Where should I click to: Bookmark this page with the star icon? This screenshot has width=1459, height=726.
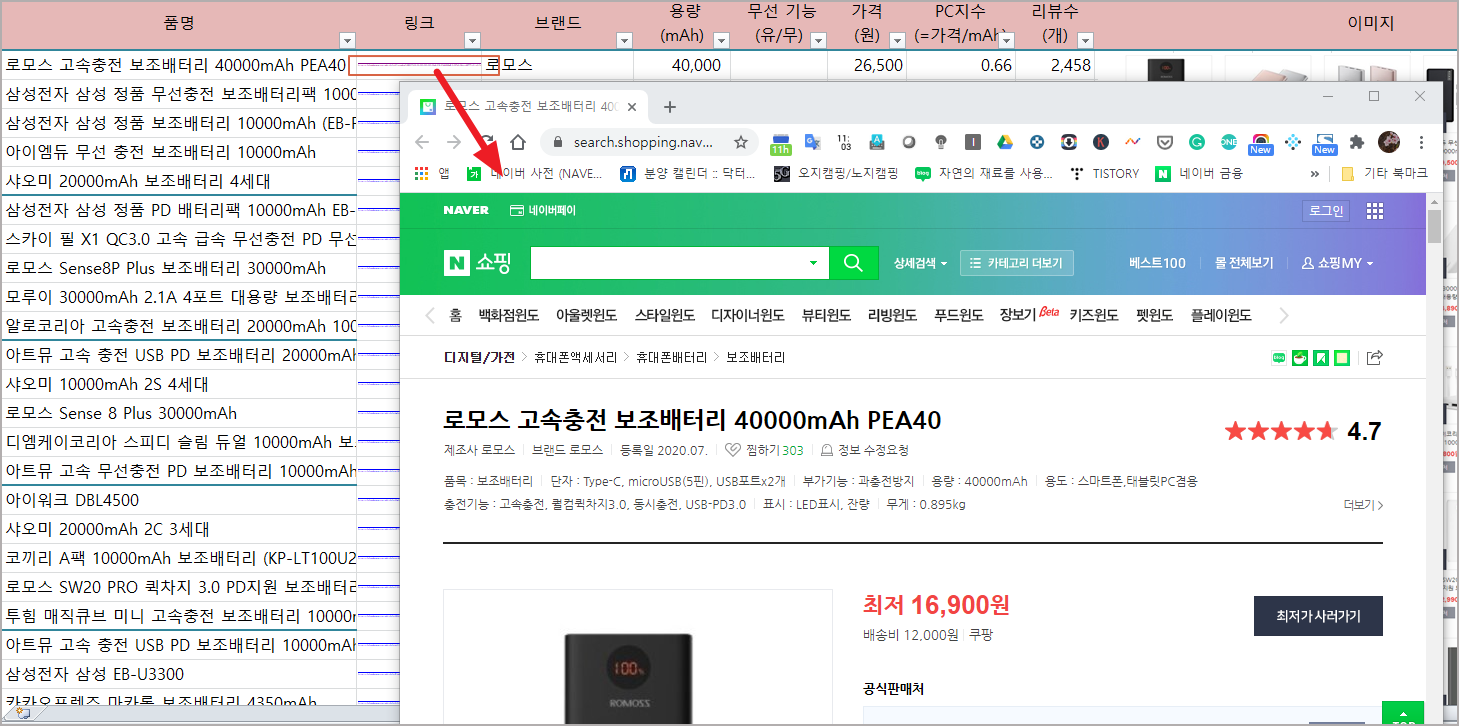click(741, 142)
